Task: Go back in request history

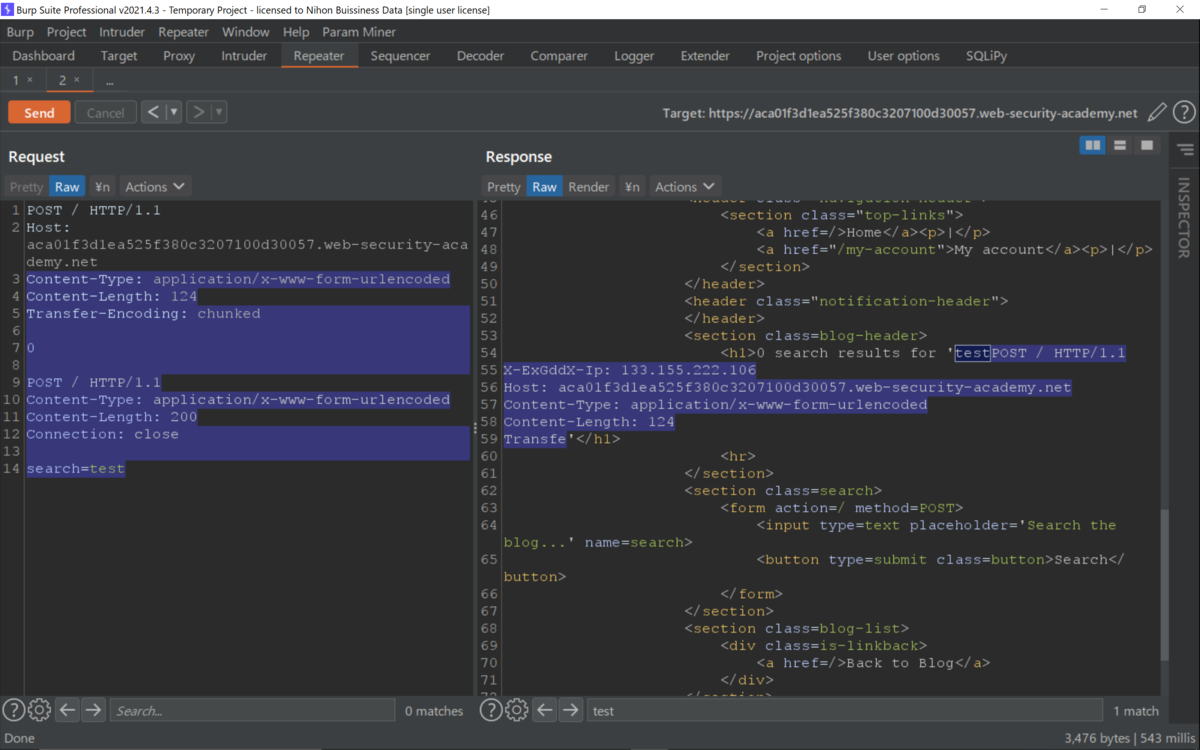Action: coord(153,112)
